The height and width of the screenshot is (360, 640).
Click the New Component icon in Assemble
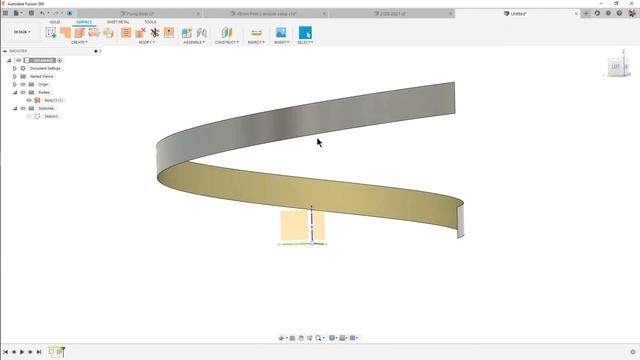coord(187,33)
